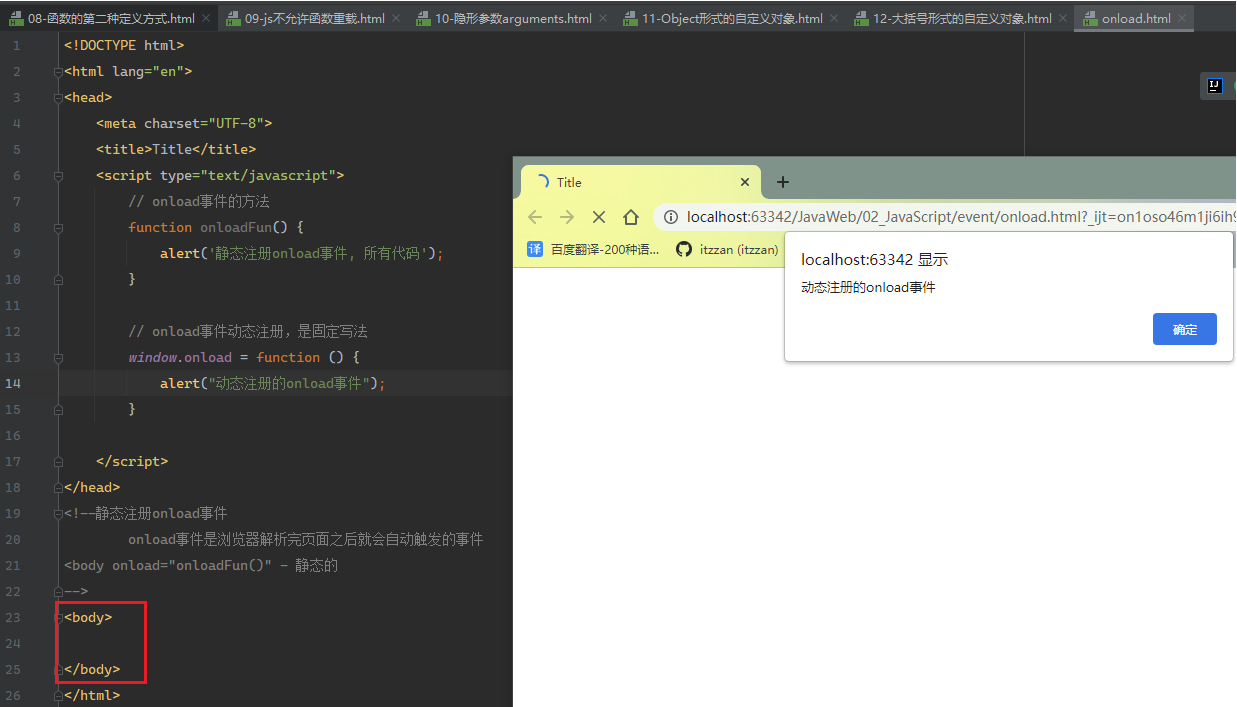Collapse the html tag fold on line 2
Image resolution: width=1237 pixels, height=707 pixels.
click(x=58, y=72)
